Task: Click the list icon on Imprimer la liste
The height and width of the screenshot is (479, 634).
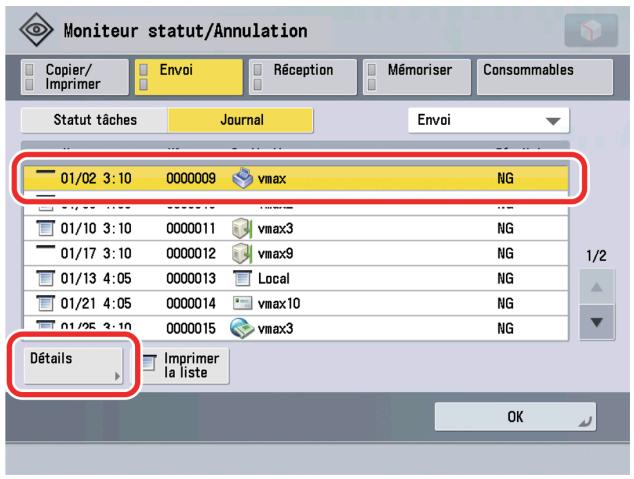Action: (150, 363)
